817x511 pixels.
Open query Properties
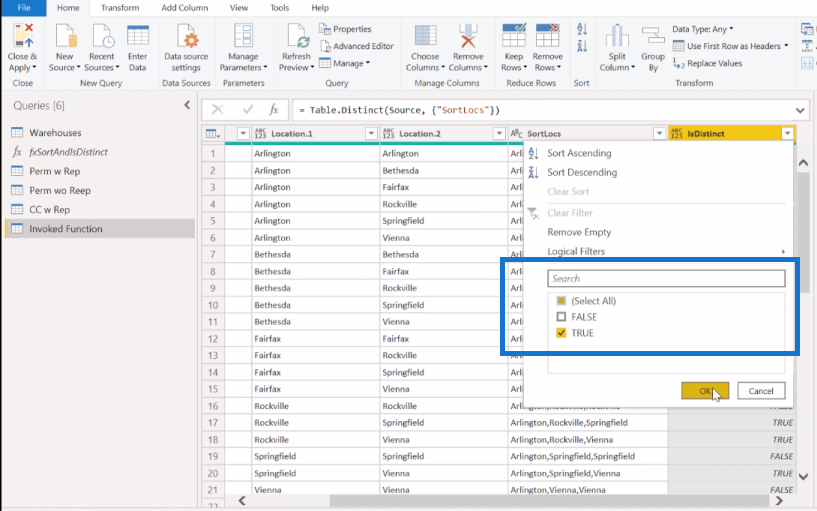coord(345,29)
